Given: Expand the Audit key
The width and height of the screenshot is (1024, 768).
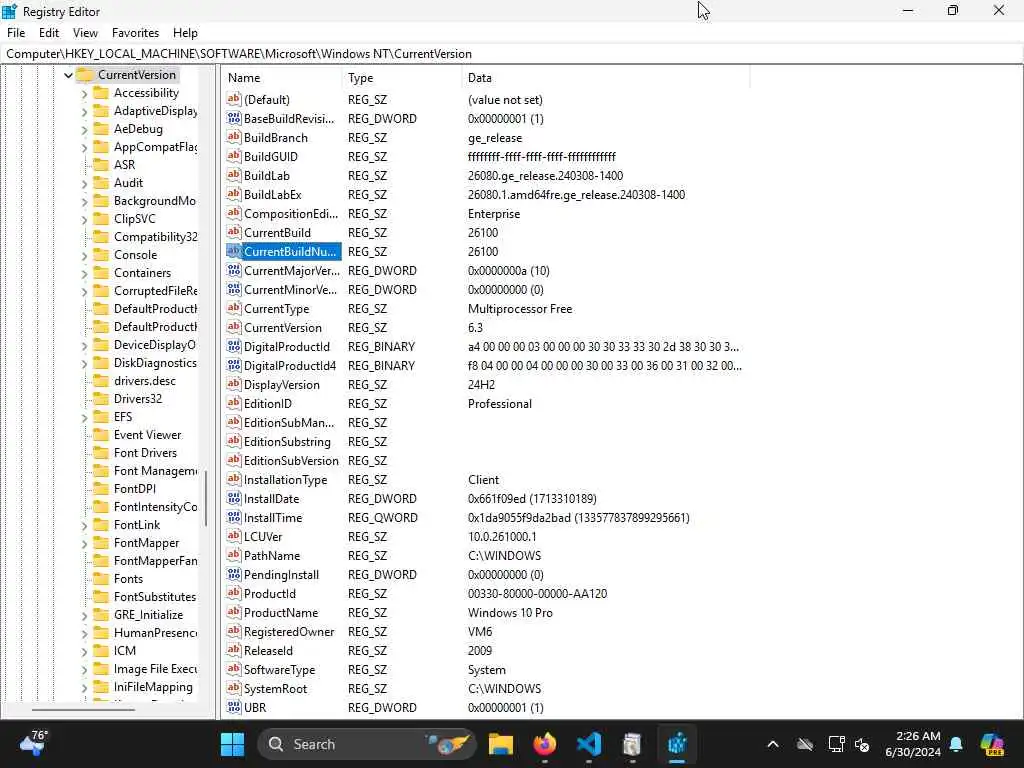Looking at the screenshot, I should (x=84, y=184).
